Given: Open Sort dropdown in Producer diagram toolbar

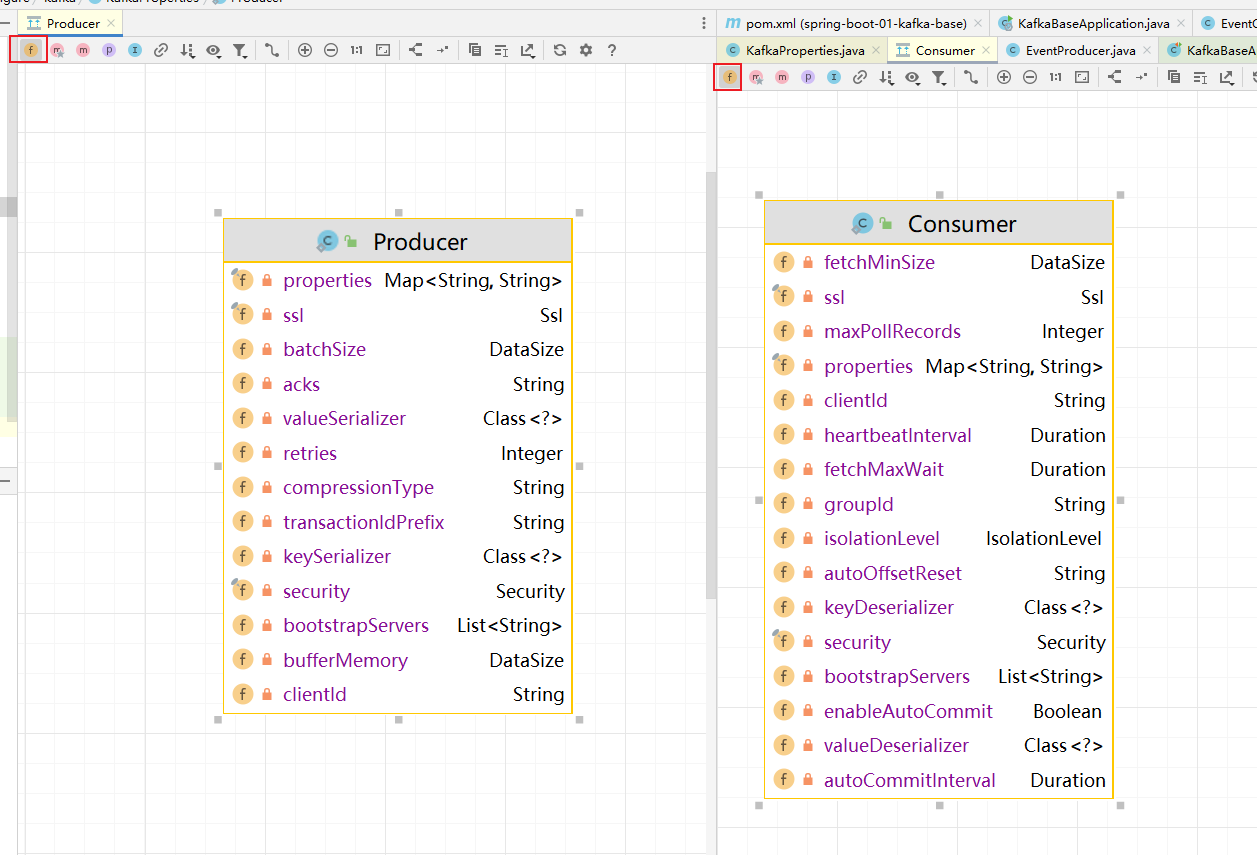Looking at the screenshot, I should [187, 50].
